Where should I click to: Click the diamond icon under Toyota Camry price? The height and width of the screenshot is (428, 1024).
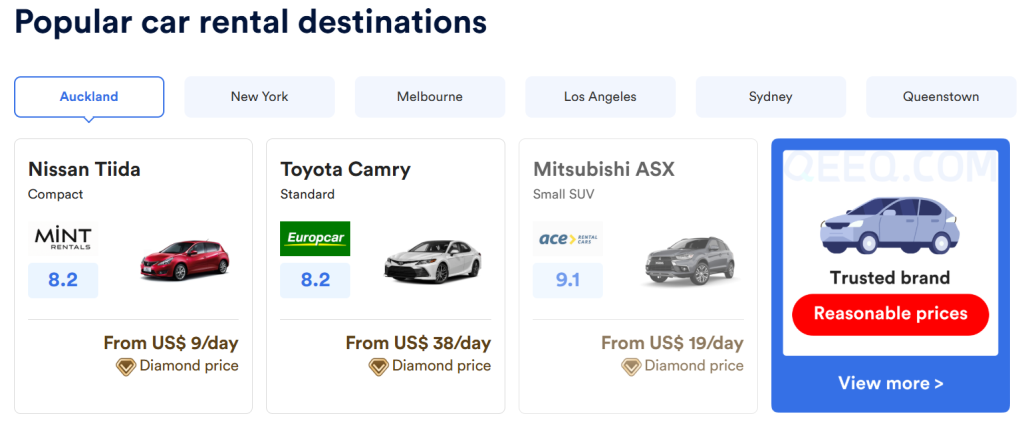point(378,367)
